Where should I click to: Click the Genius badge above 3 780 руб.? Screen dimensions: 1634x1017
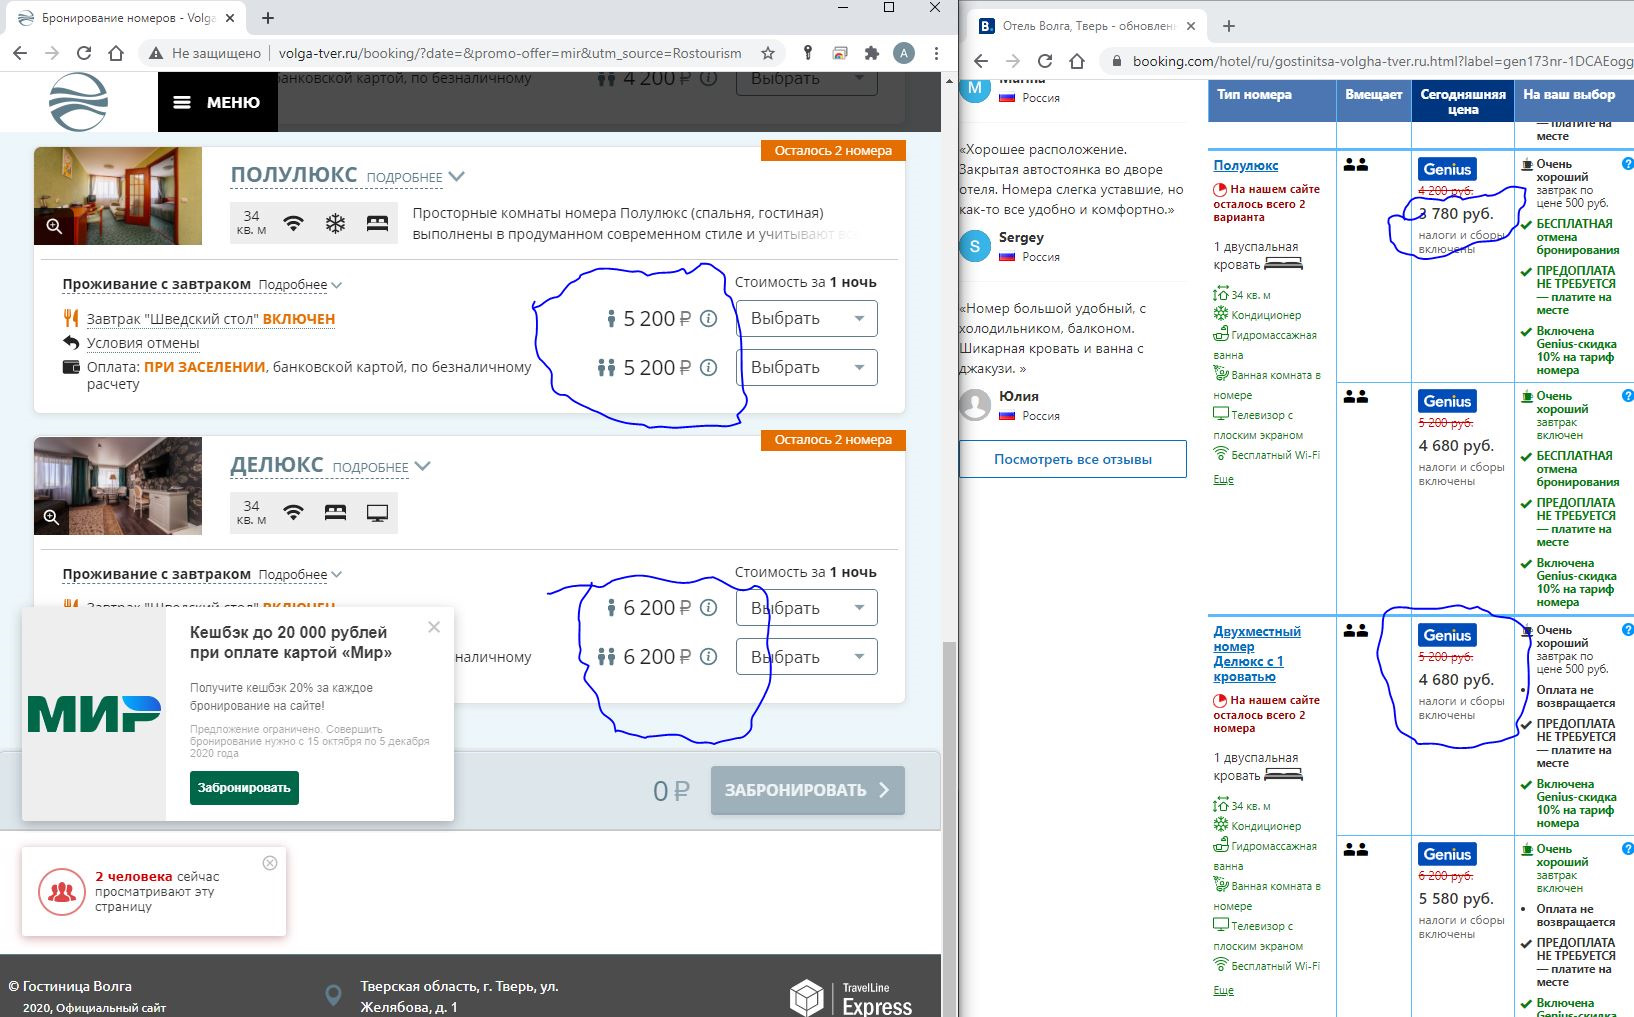coord(1447,169)
